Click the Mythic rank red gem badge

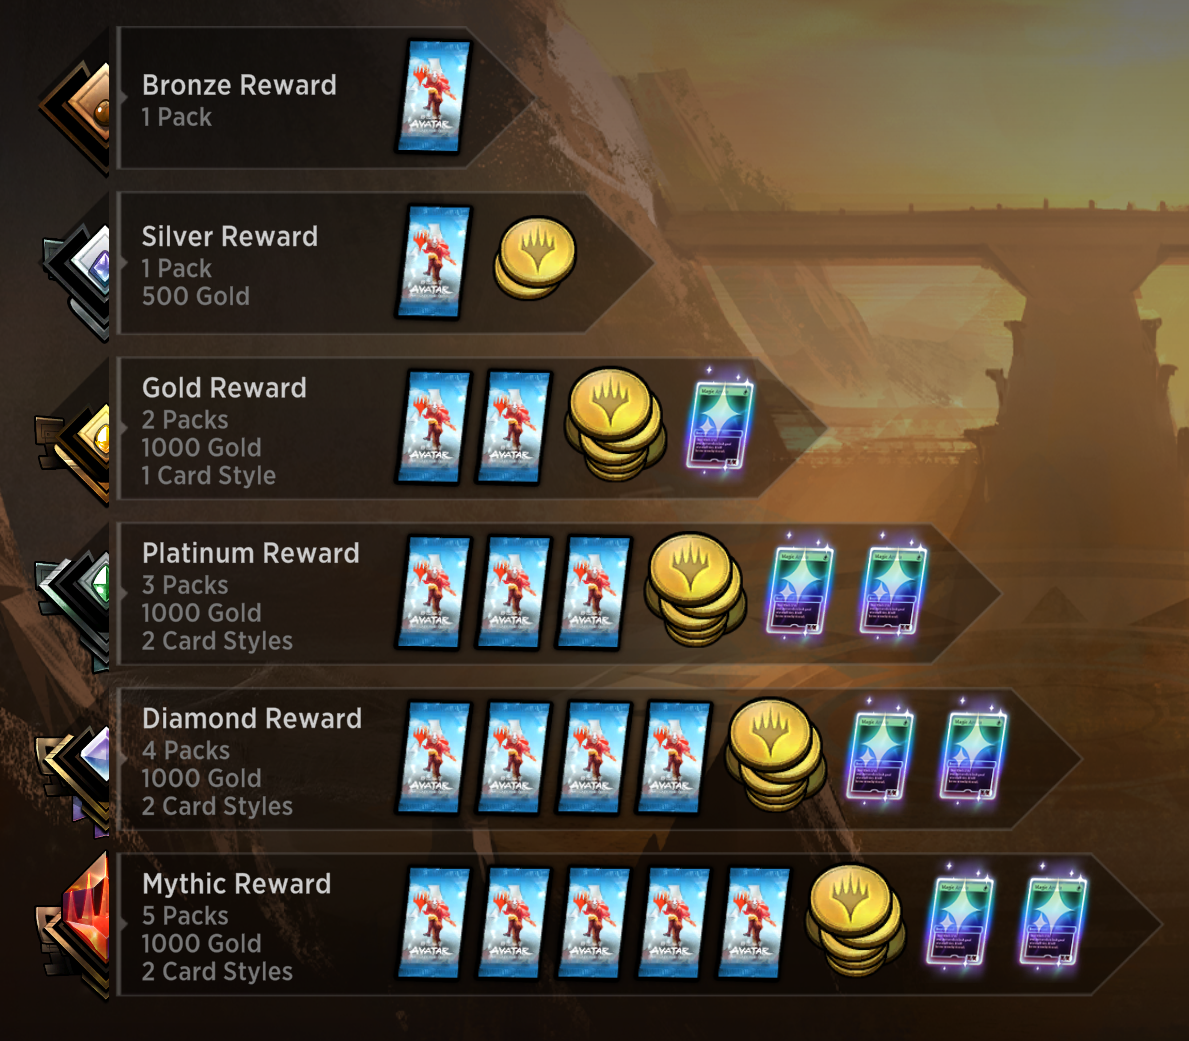click(74, 927)
